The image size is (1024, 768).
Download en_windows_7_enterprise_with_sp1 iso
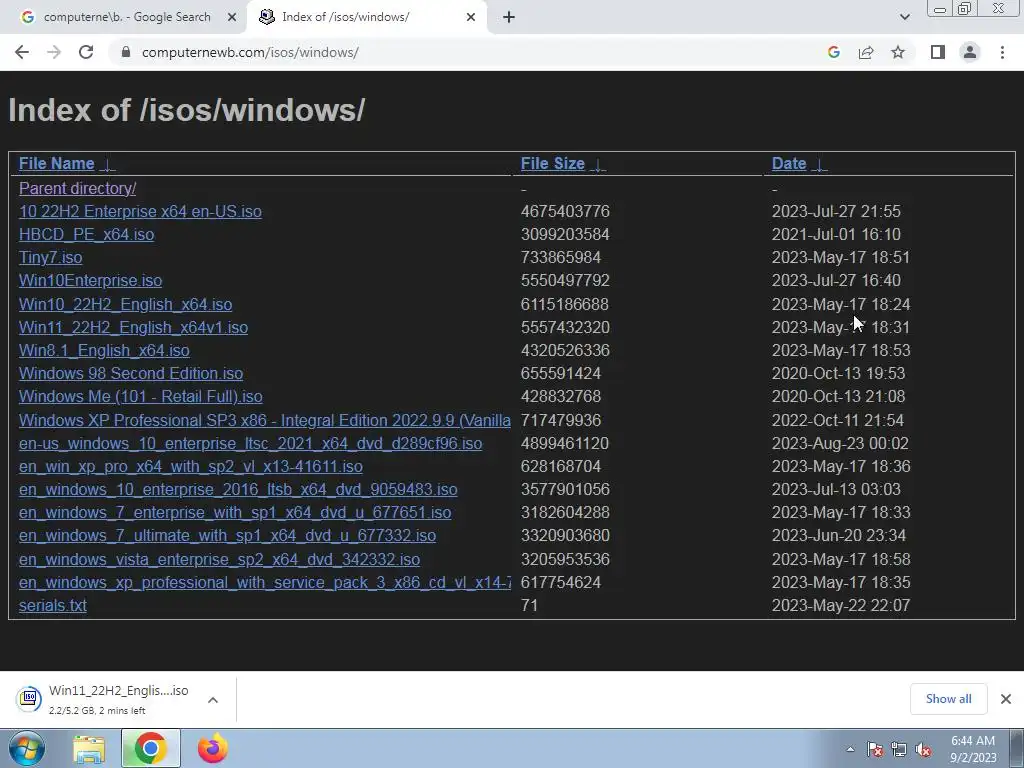tap(235, 512)
